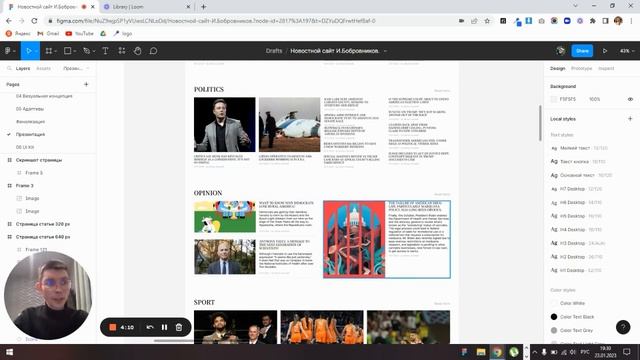Screen dimensions: 640x360
Task: Click the Background color swatch
Action: [554, 99]
